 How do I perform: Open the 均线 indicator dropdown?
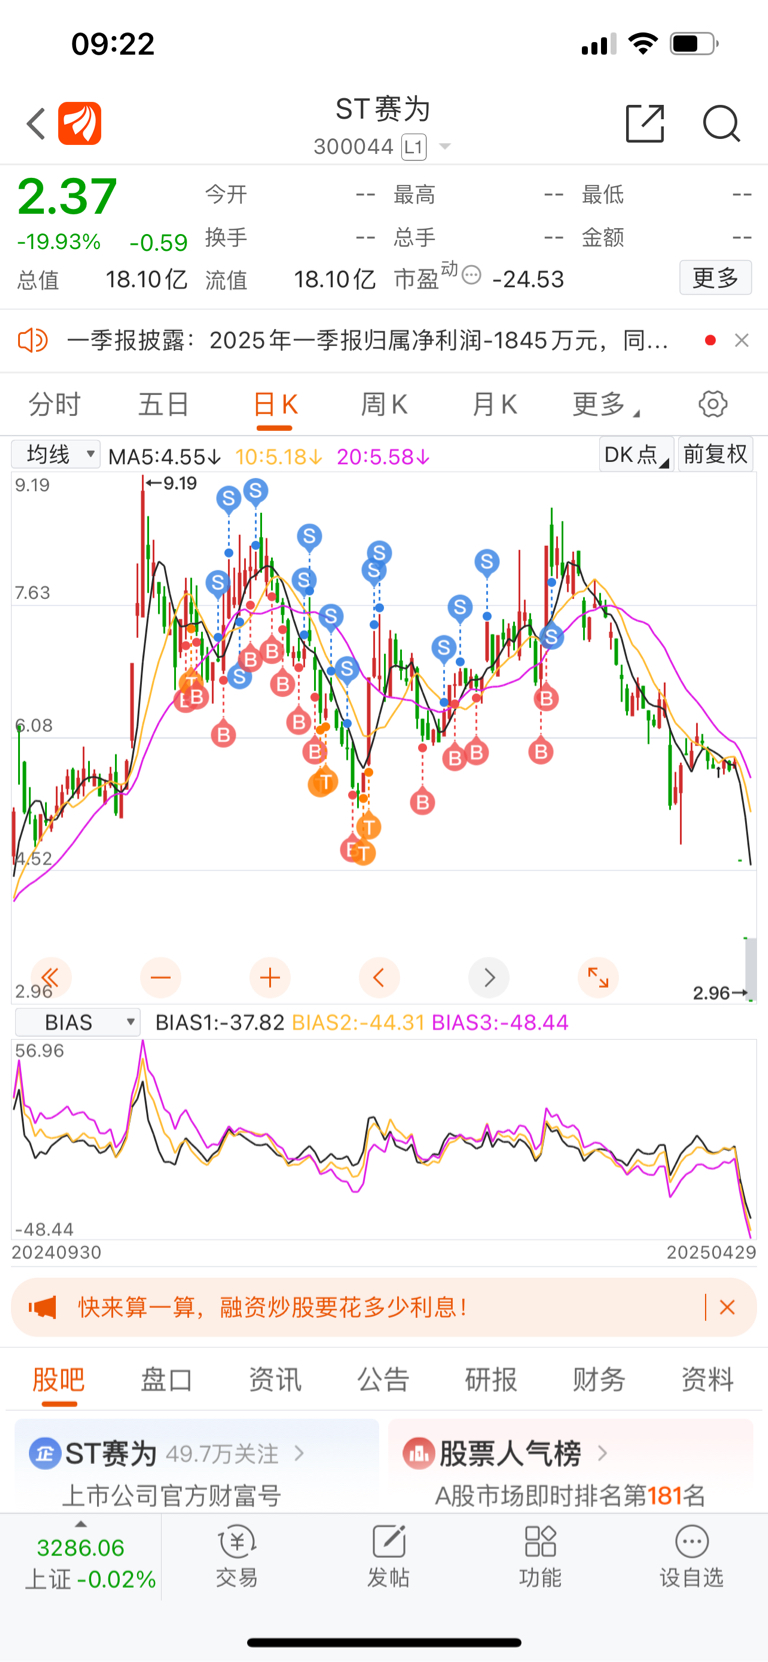(56, 455)
